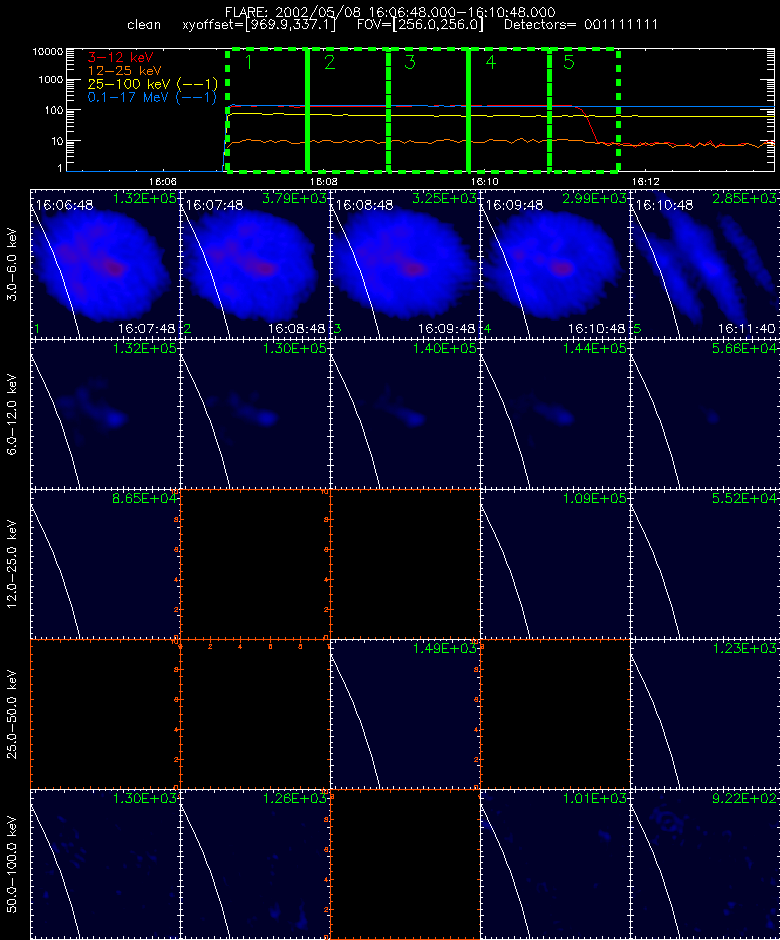The image size is (780, 940).
Task: Click the '3.0-6.0 keV' row label
Action: coord(13,264)
